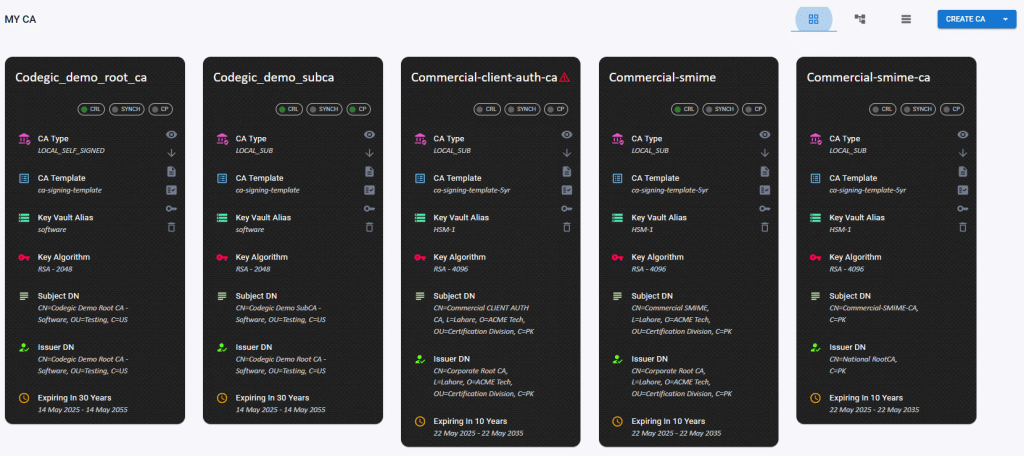Click the trash icon on the Codegic_demo_subca card
Viewport: 1024px width, 456px height.
pyautogui.click(x=369, y=227)
